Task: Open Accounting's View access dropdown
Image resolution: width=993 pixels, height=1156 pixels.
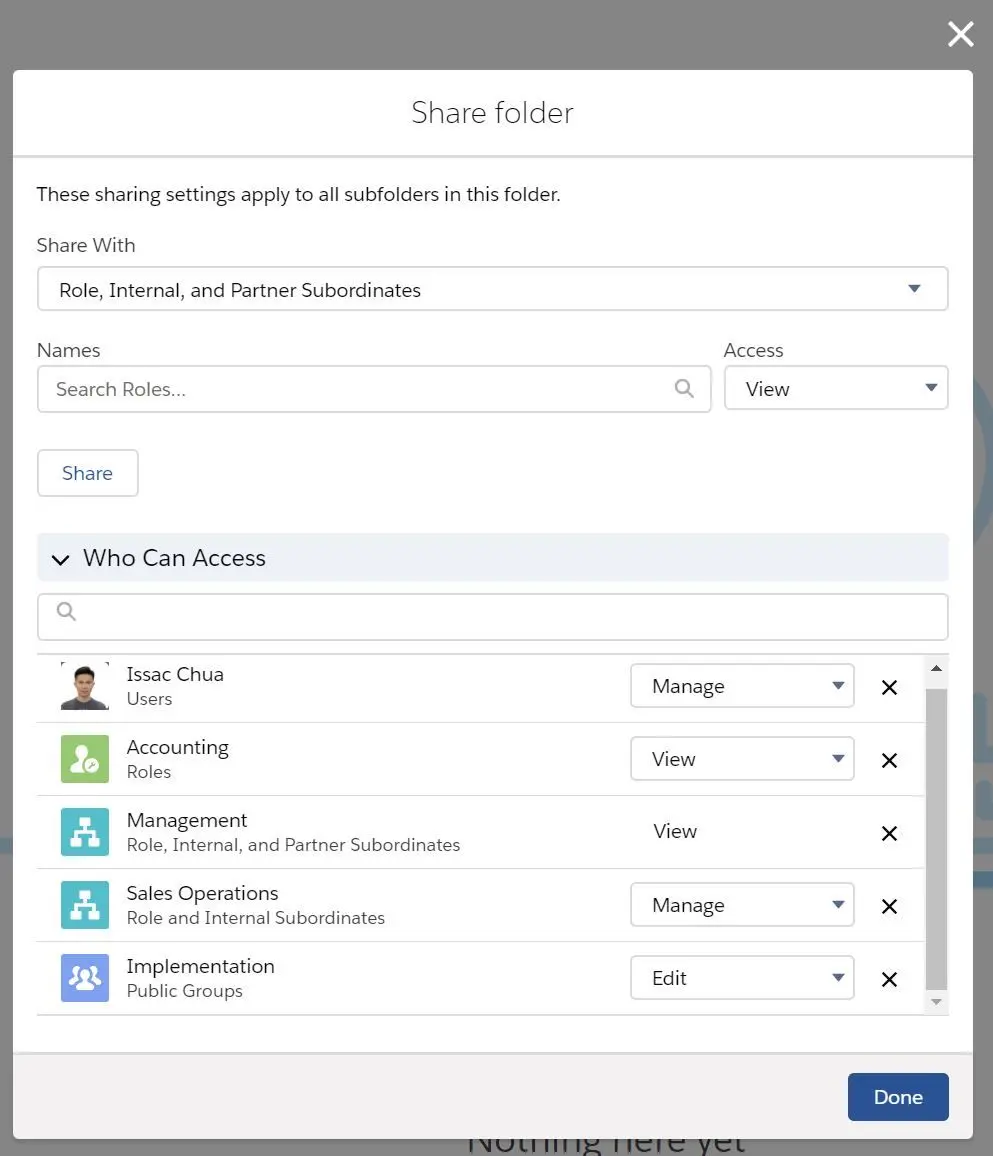Action: coord(742,759)
